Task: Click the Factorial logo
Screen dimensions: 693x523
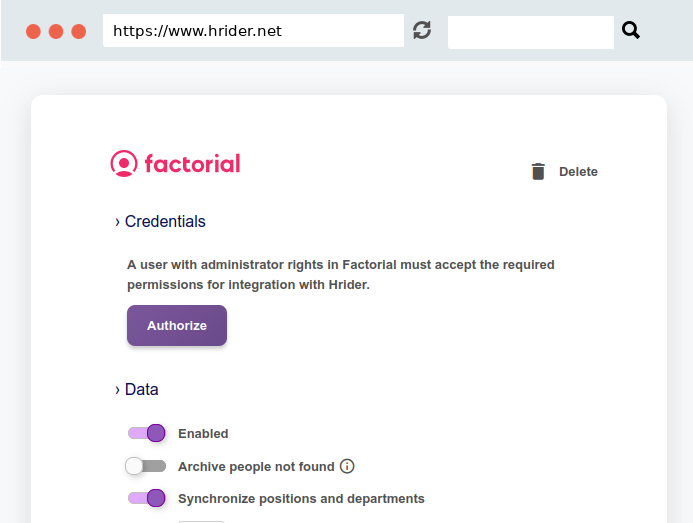Action: (175, 164)
